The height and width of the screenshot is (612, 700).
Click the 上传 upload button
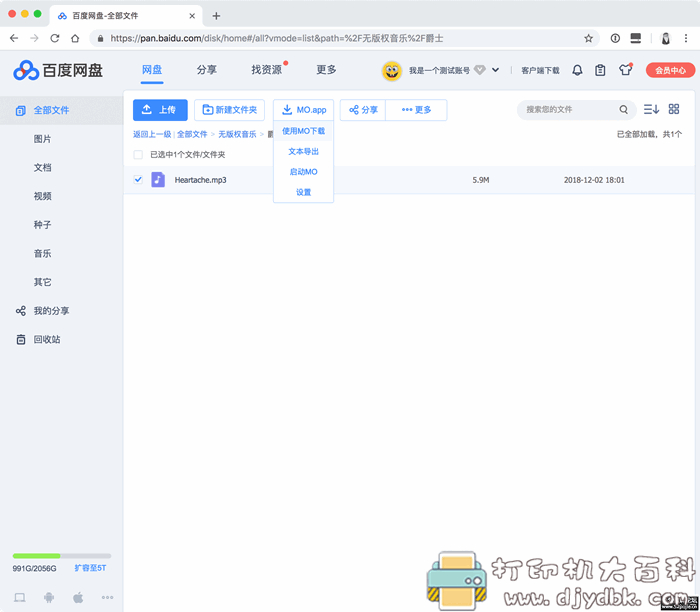160,110
